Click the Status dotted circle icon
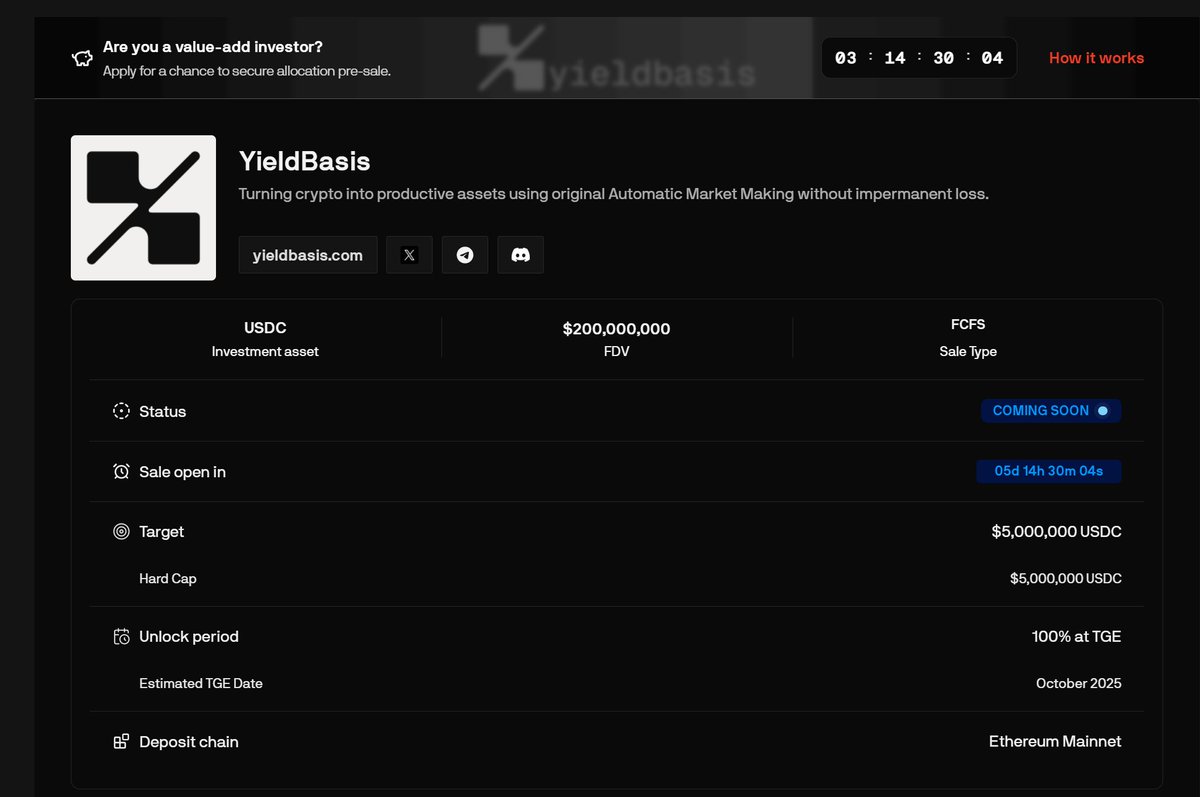This screenshot has width=1200, height=797. [121, 411]
